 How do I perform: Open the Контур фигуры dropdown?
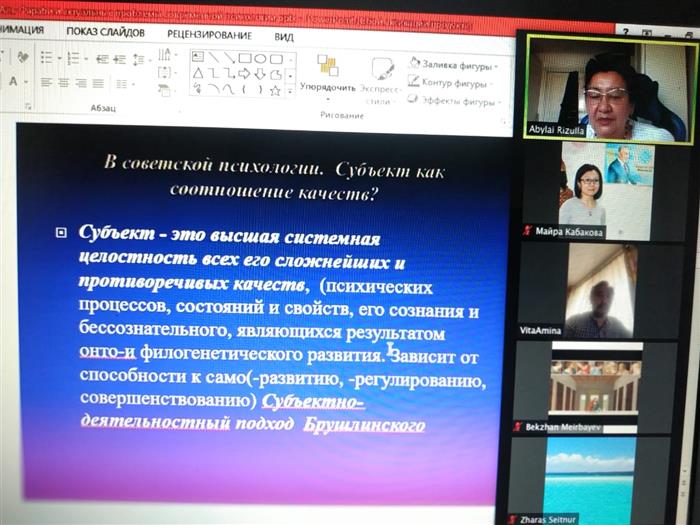click(452, 83)
